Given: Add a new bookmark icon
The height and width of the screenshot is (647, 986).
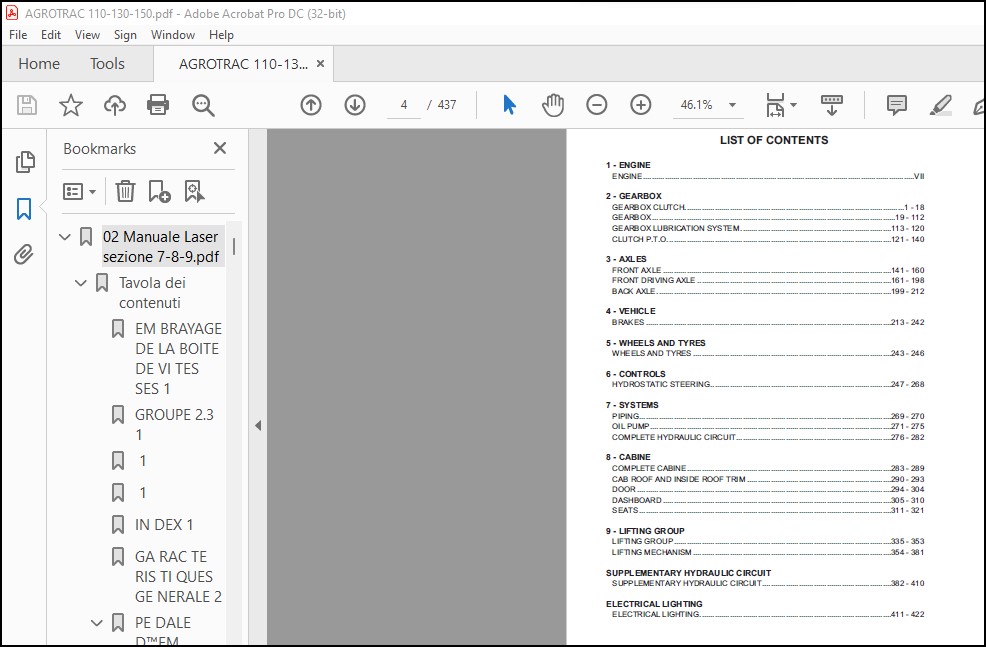Looking at the screenshot, I should click(x=159, y=191).
